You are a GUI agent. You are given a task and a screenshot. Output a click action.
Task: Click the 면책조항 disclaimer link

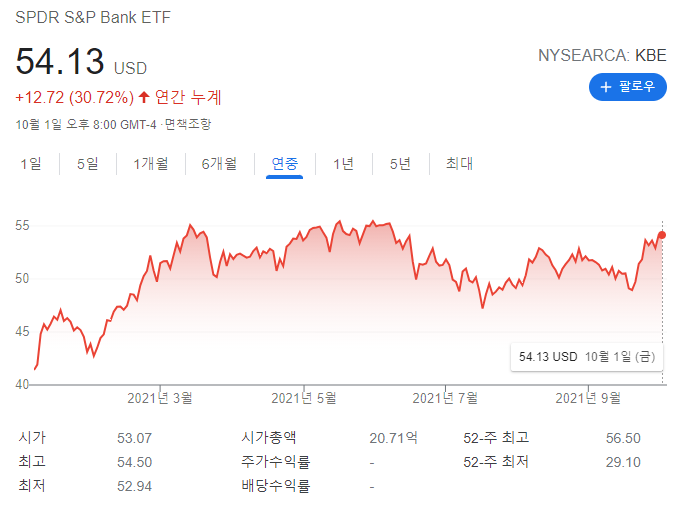point(188,125)
